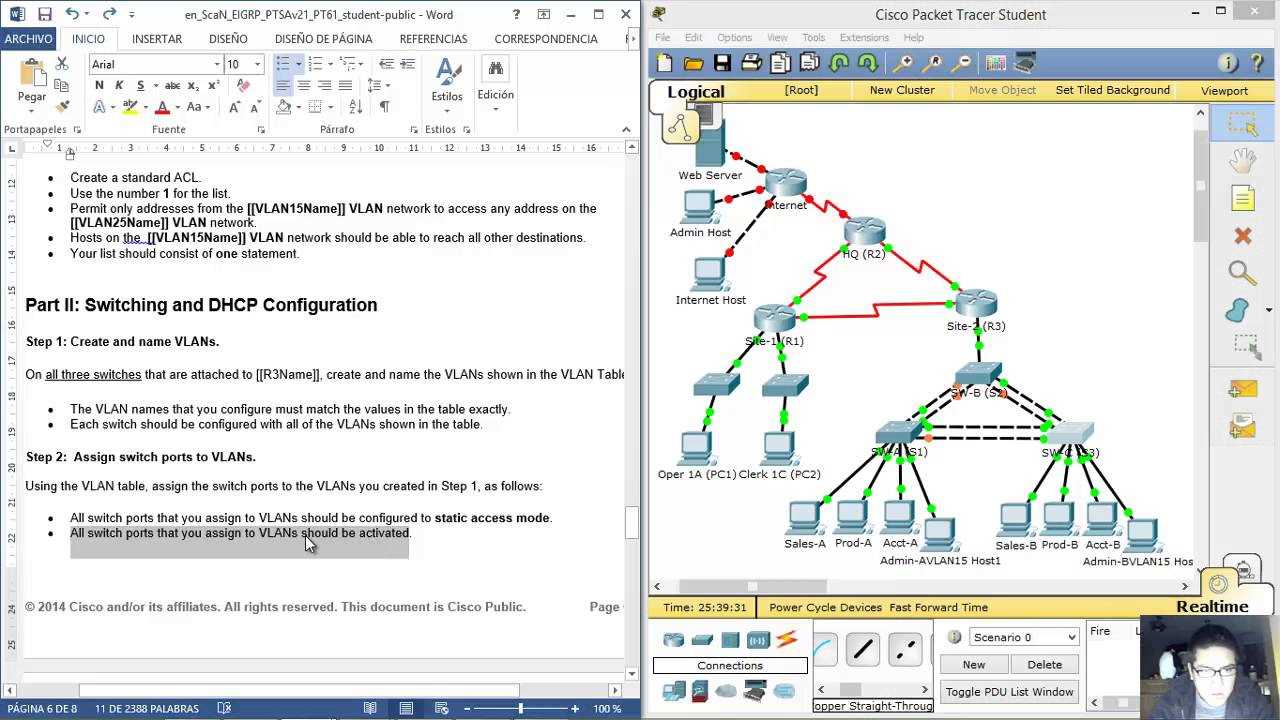Open the Extensions menu in Packet Tracer
Screen dimensions: 1280x720
click(864, 38)
